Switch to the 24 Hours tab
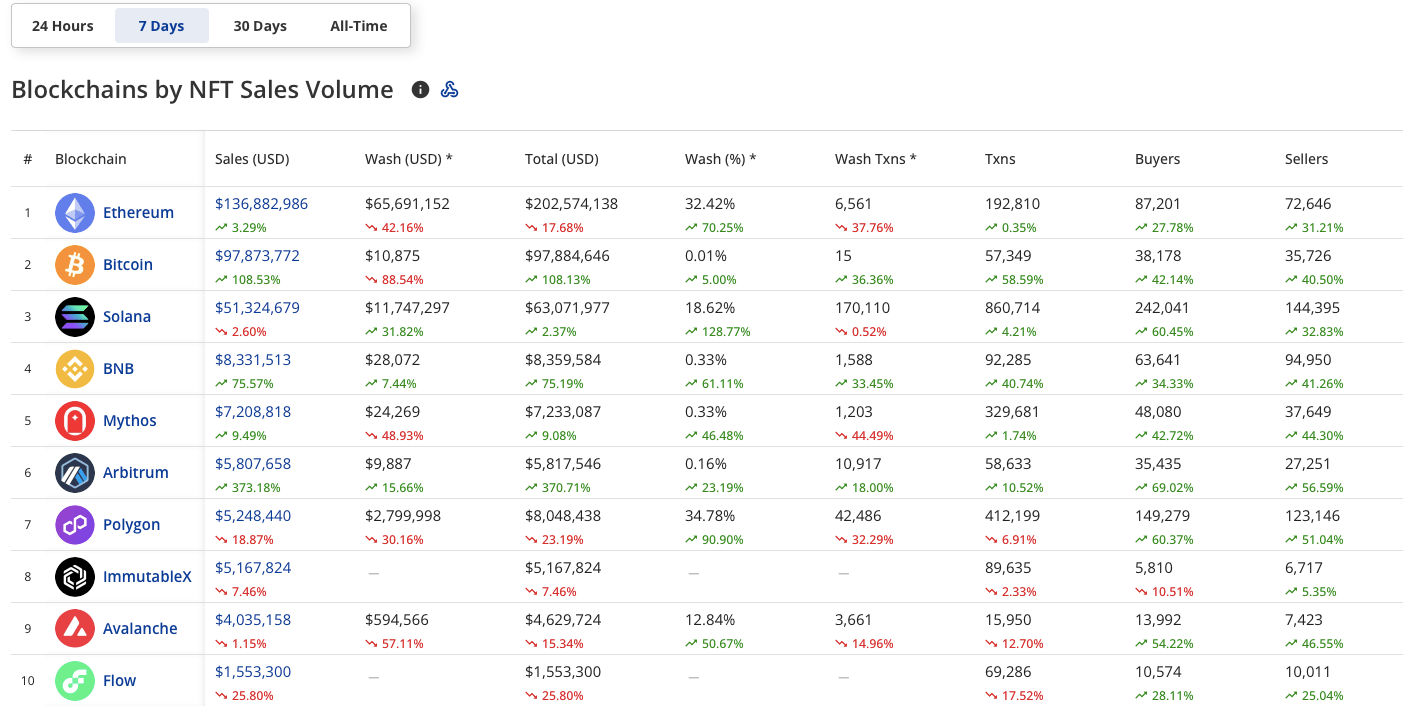The image size is (1408, 706). point(63,26)
